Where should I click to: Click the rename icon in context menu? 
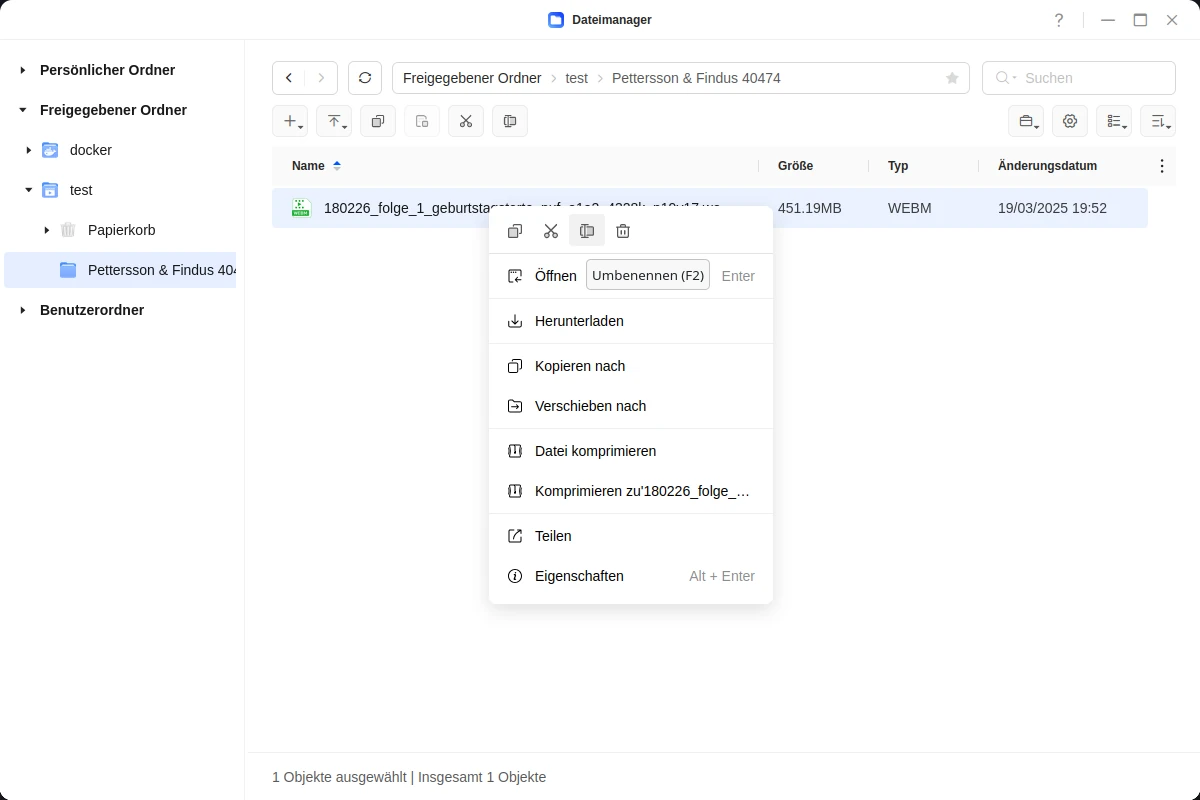tap(587, 231)
